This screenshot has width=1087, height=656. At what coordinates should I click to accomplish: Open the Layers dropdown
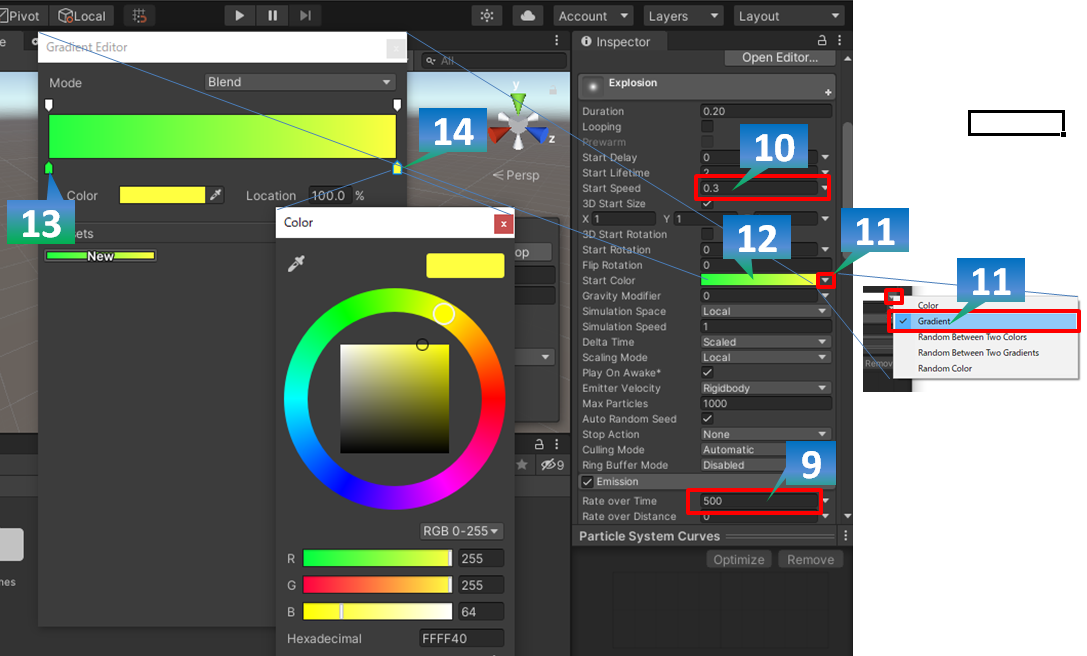[683, 16]
